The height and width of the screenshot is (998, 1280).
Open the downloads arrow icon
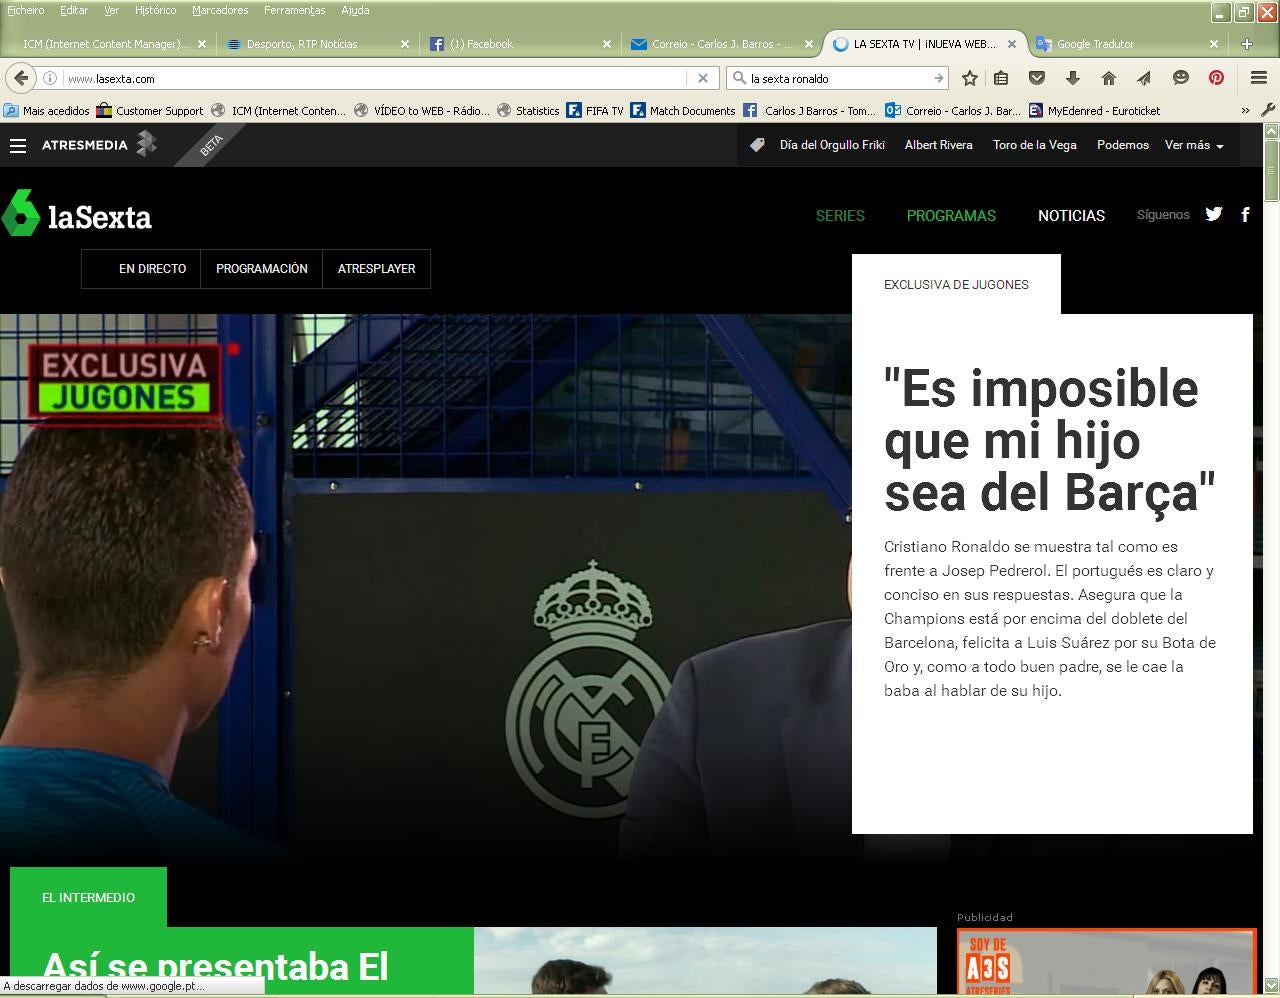point(1072,78)
